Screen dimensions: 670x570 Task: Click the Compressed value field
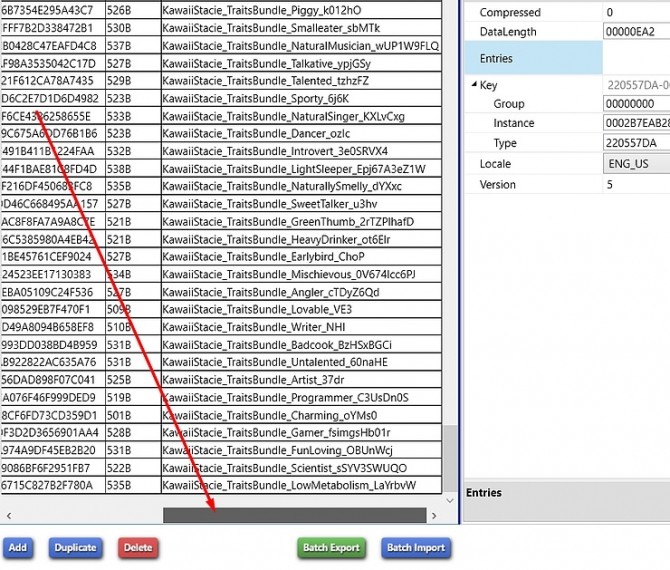pyautogui.click(x=636, y=12)
